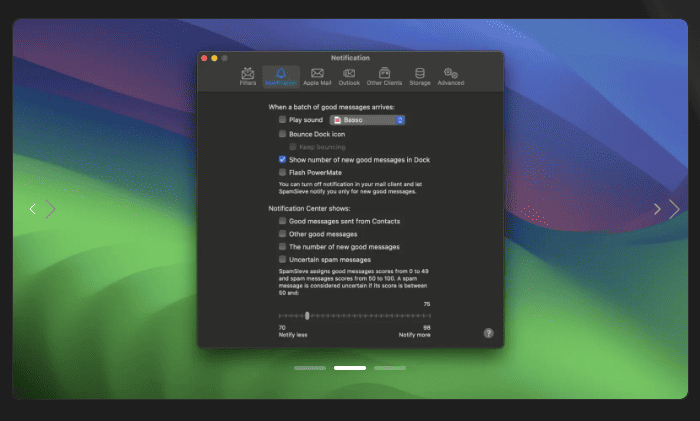This screenshot has height=421, width=700.
Task: Select the middle active carousel indicator
Action: point(350,368)
